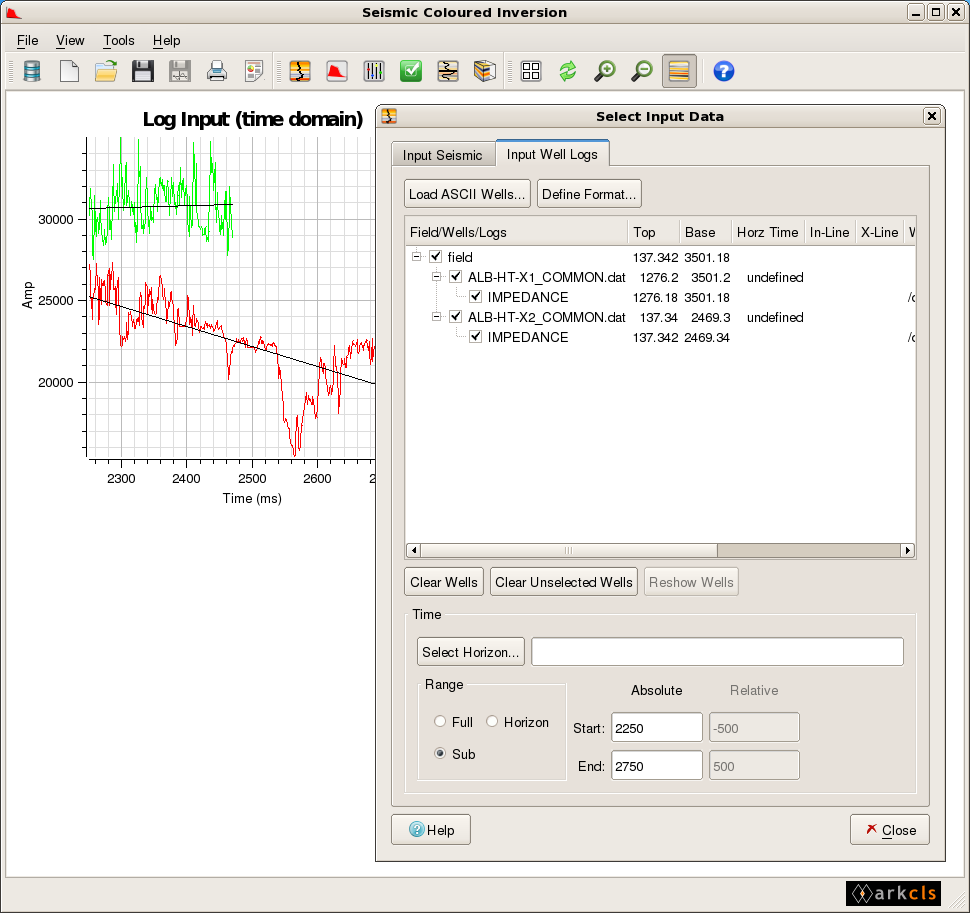Open the report icon with the pie chart
The height and width of the screenshot is (913, 970).
(254, 71)
